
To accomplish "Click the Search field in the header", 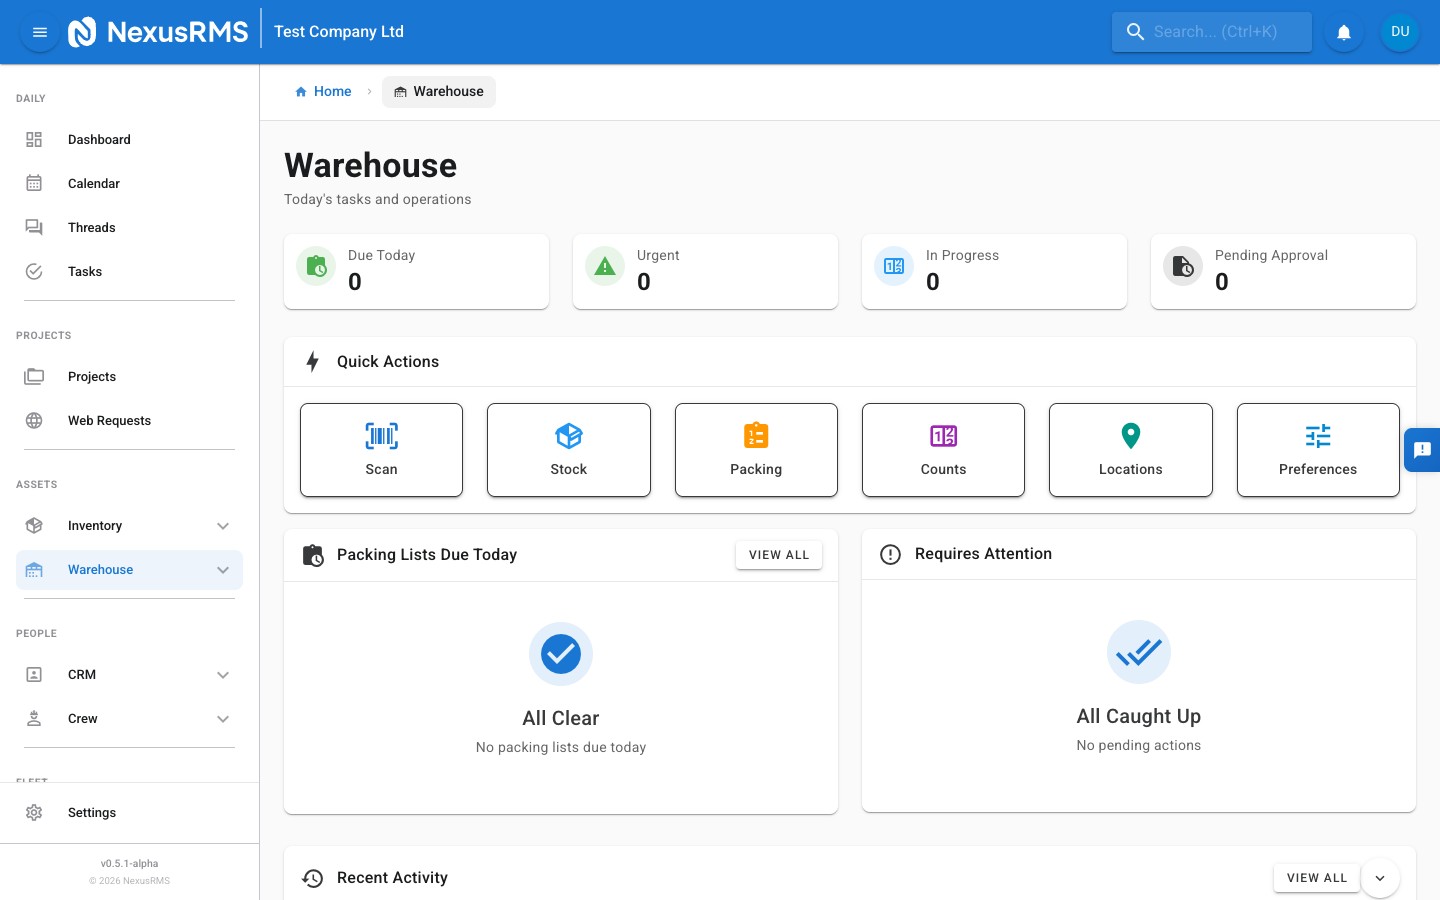I will tap(1212, 31).
